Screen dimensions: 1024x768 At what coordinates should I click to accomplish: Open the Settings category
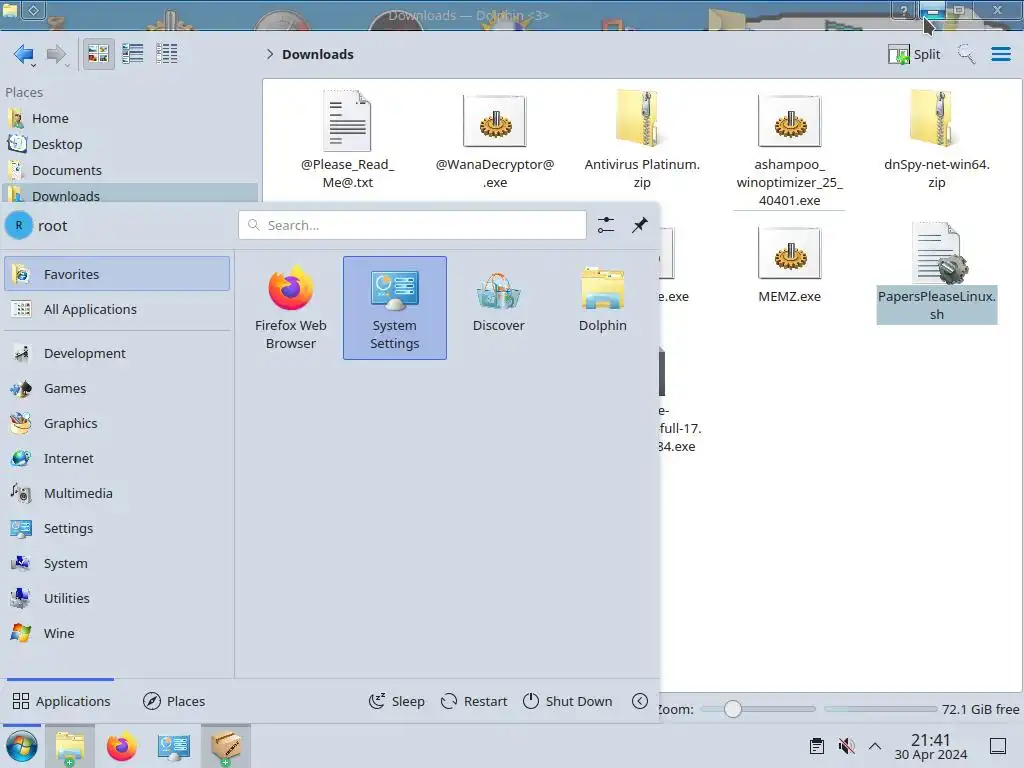pos(117,528)
